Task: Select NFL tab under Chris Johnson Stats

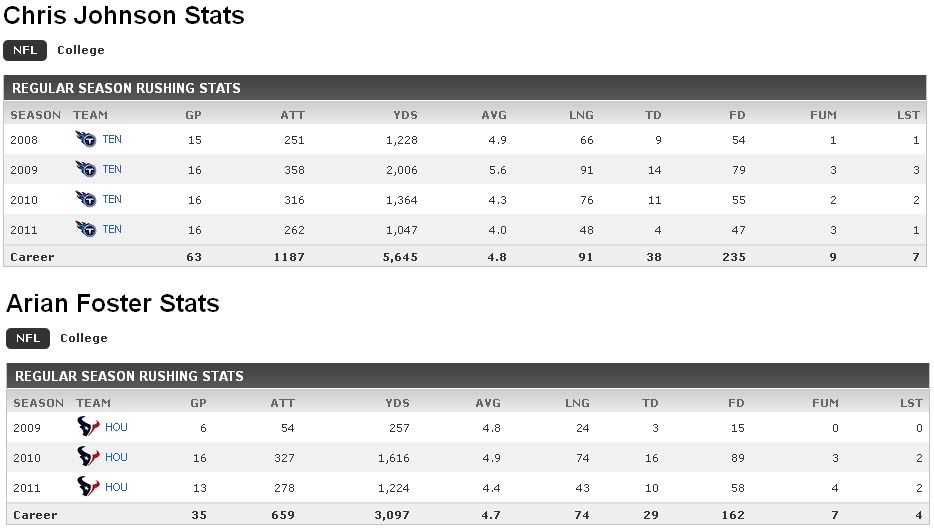Action: click(25, 50)
